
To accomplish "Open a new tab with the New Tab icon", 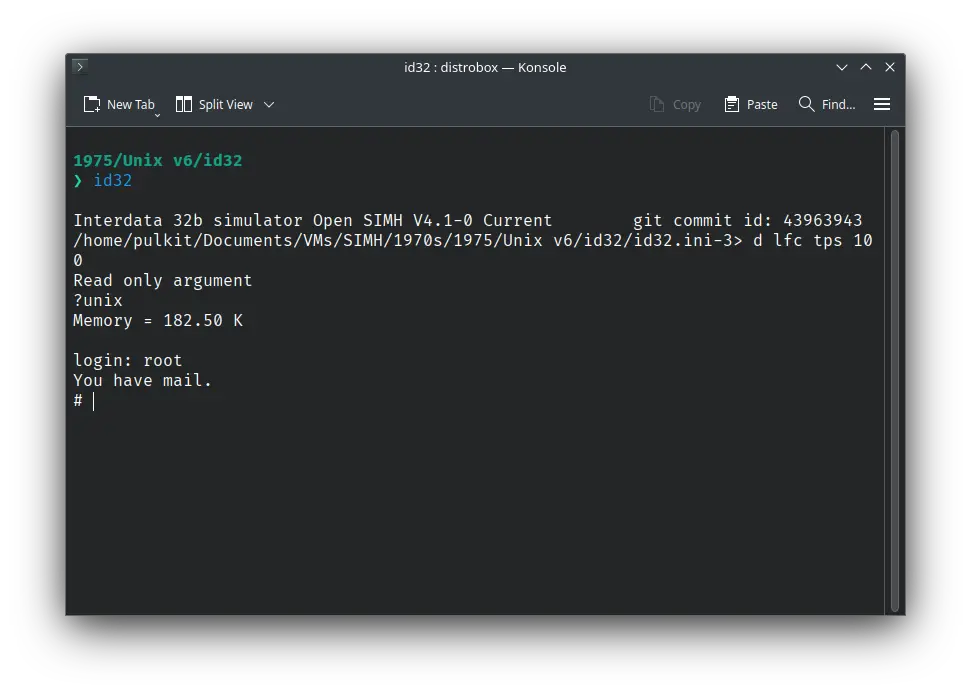I will (x=90, y=103).
